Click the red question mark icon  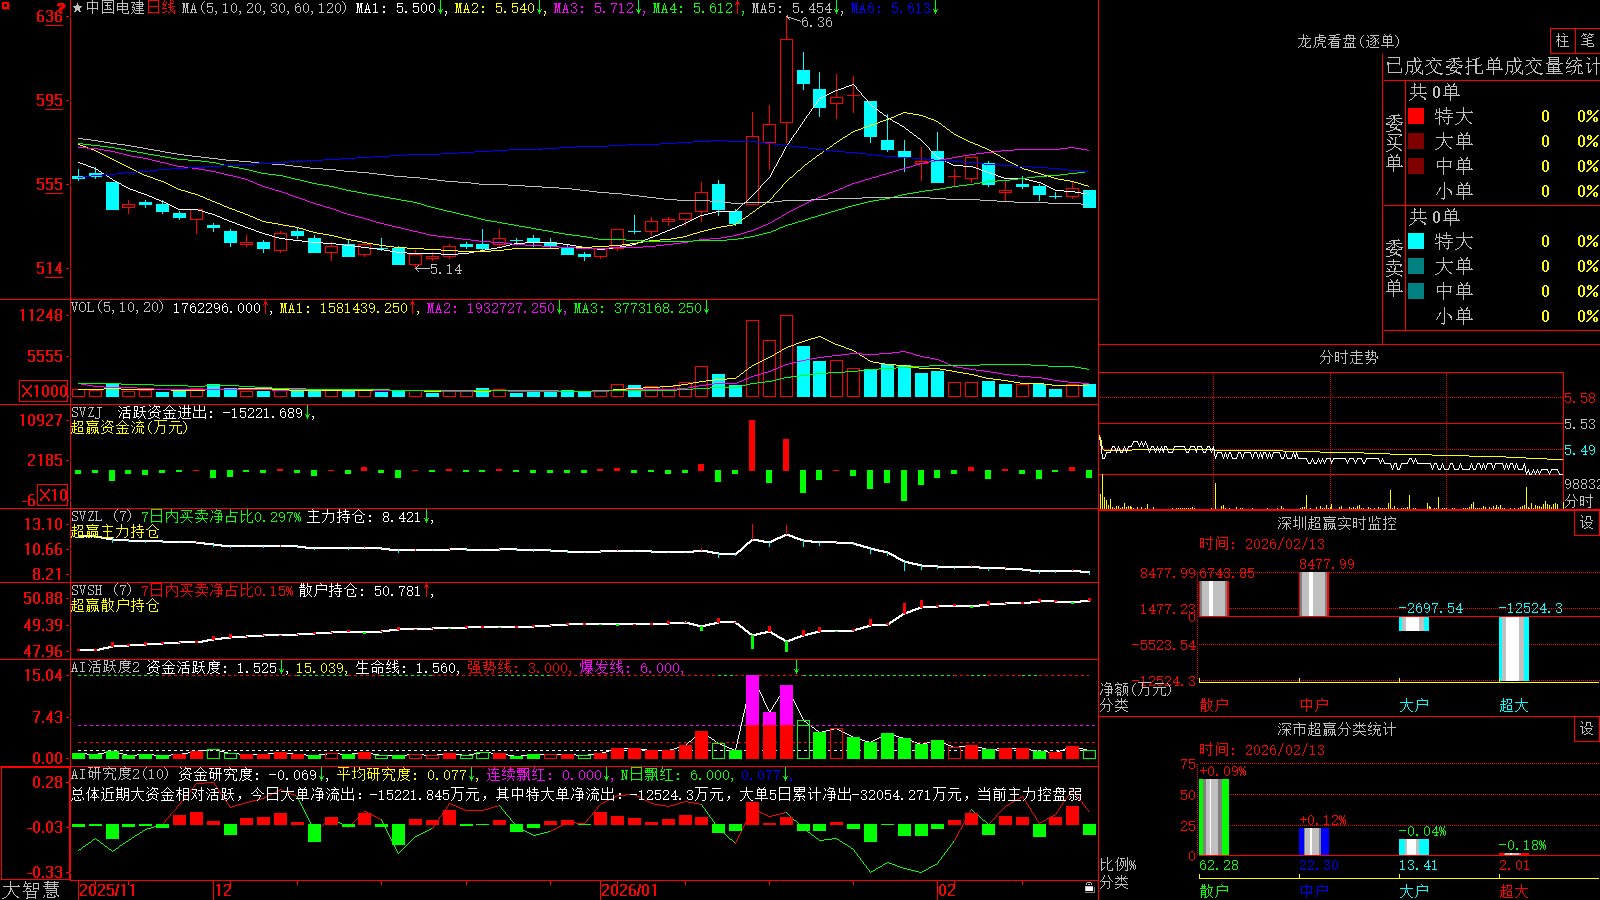(62, 9)
